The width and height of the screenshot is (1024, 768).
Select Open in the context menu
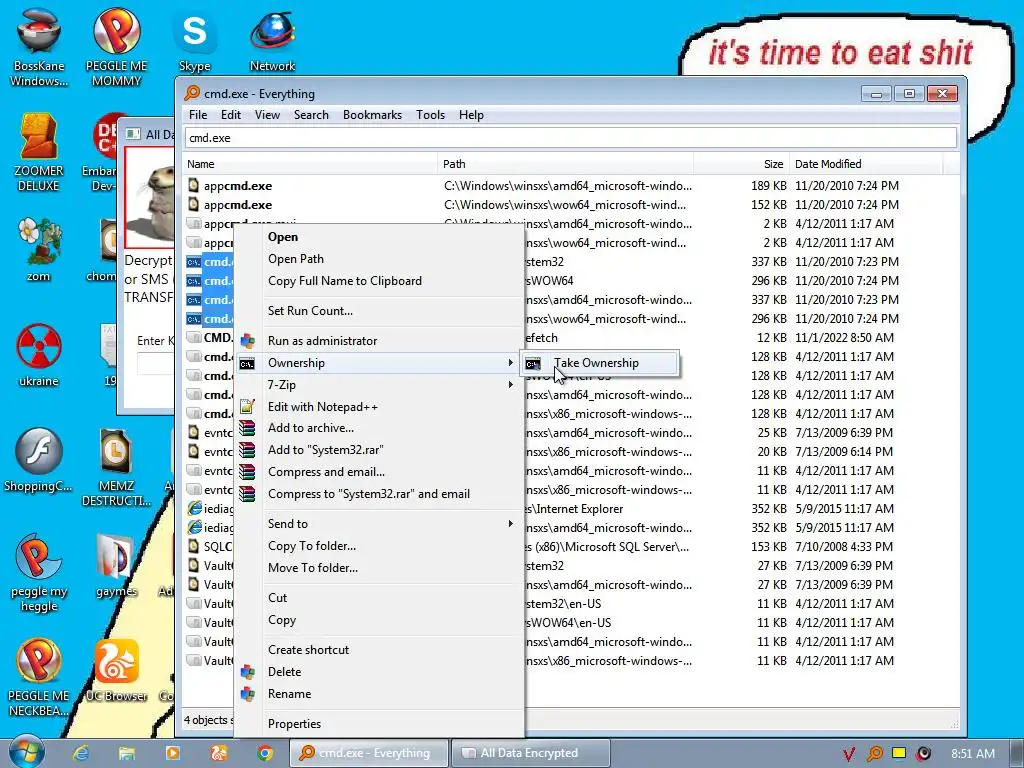[x=379, y=237]
